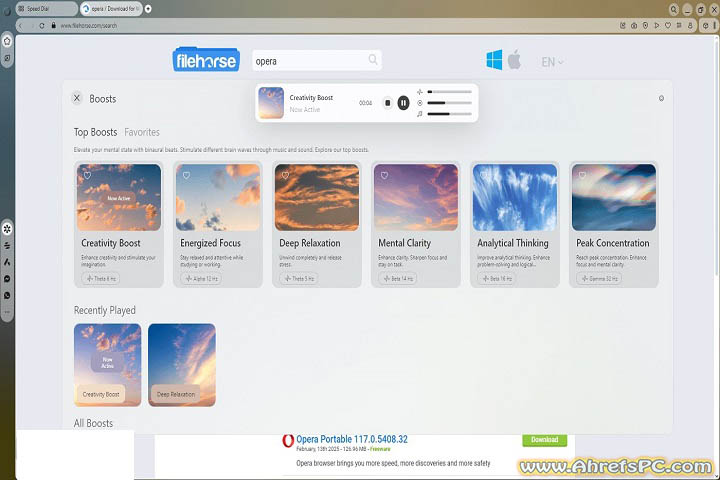Viewport: 720px width, 480px height.
Task: Switch to the Speed Dial tab
Action: click(45, 9)
